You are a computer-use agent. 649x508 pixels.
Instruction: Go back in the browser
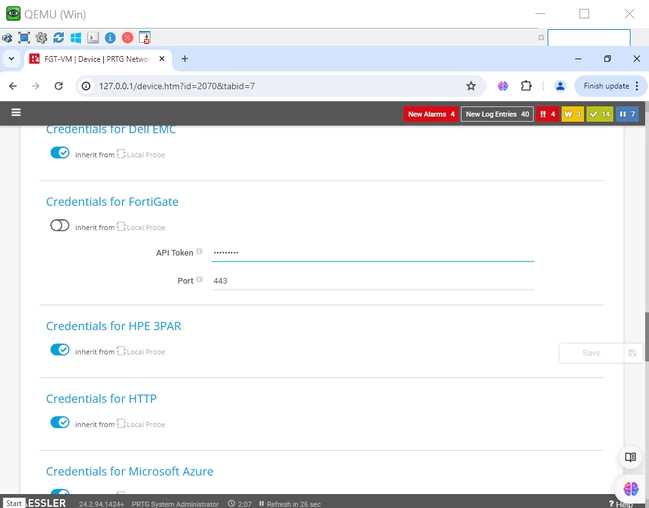[x=13, y=86]
